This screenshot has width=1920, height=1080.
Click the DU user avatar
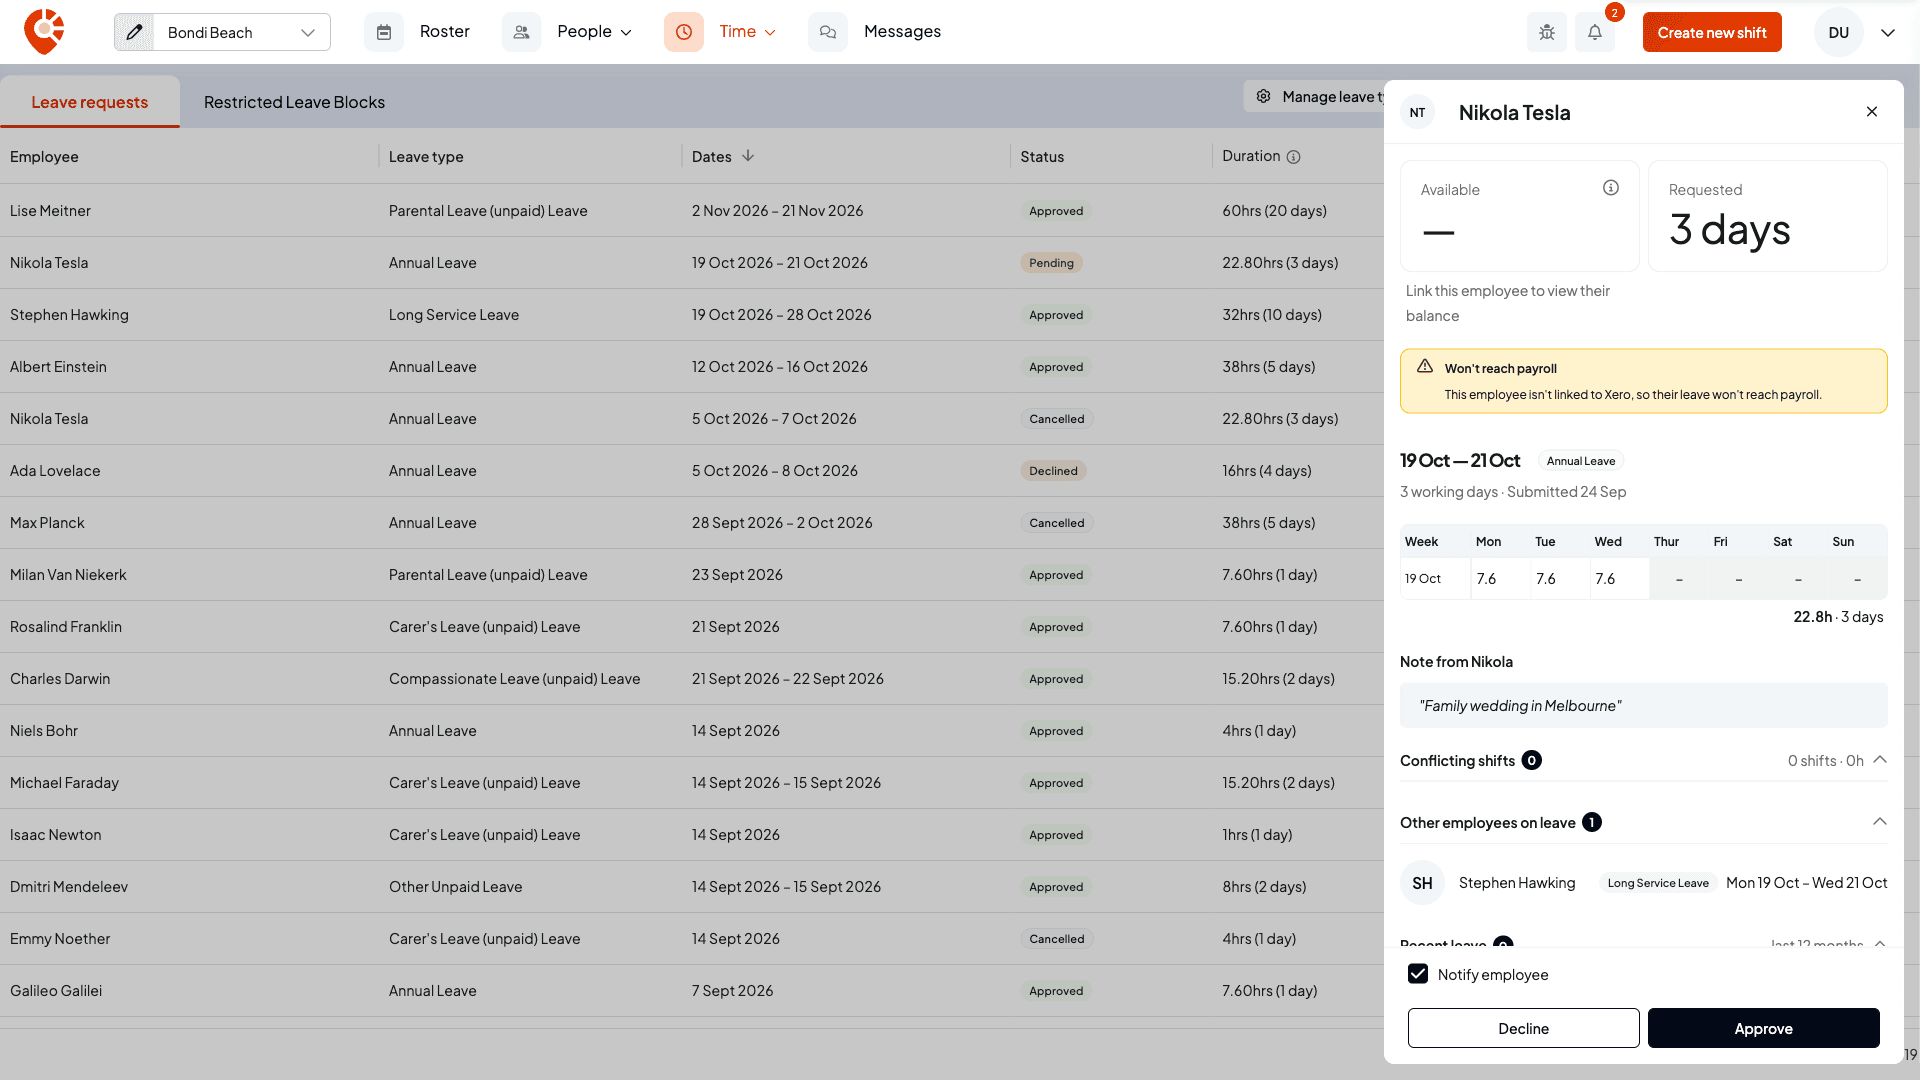(1838, 32)
